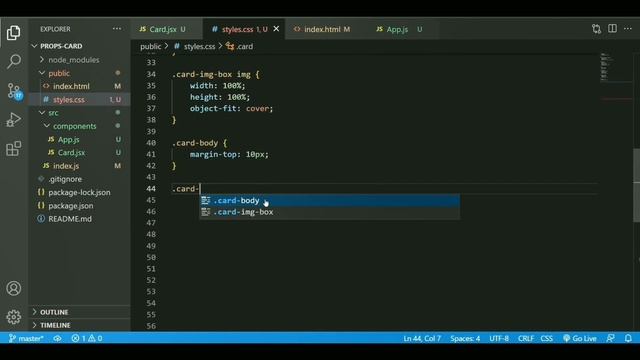
Task: Close the styles.css tab
Action: tap(276, 29)
